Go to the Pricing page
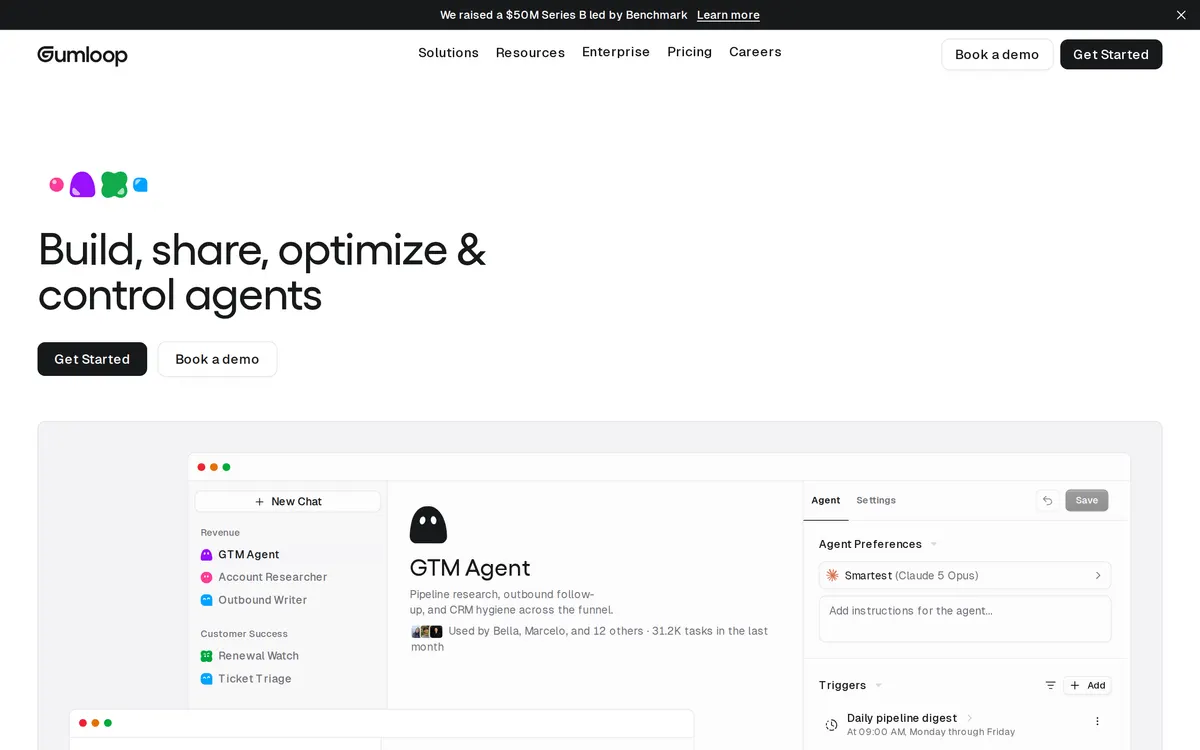 point(690,52)
